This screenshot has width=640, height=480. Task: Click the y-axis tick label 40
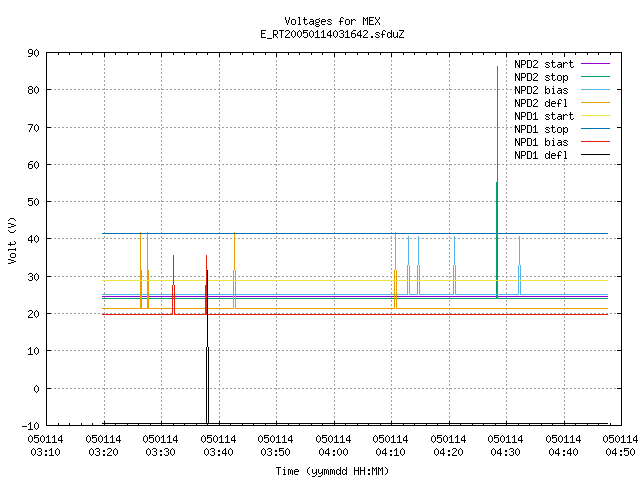pos(34,239)
